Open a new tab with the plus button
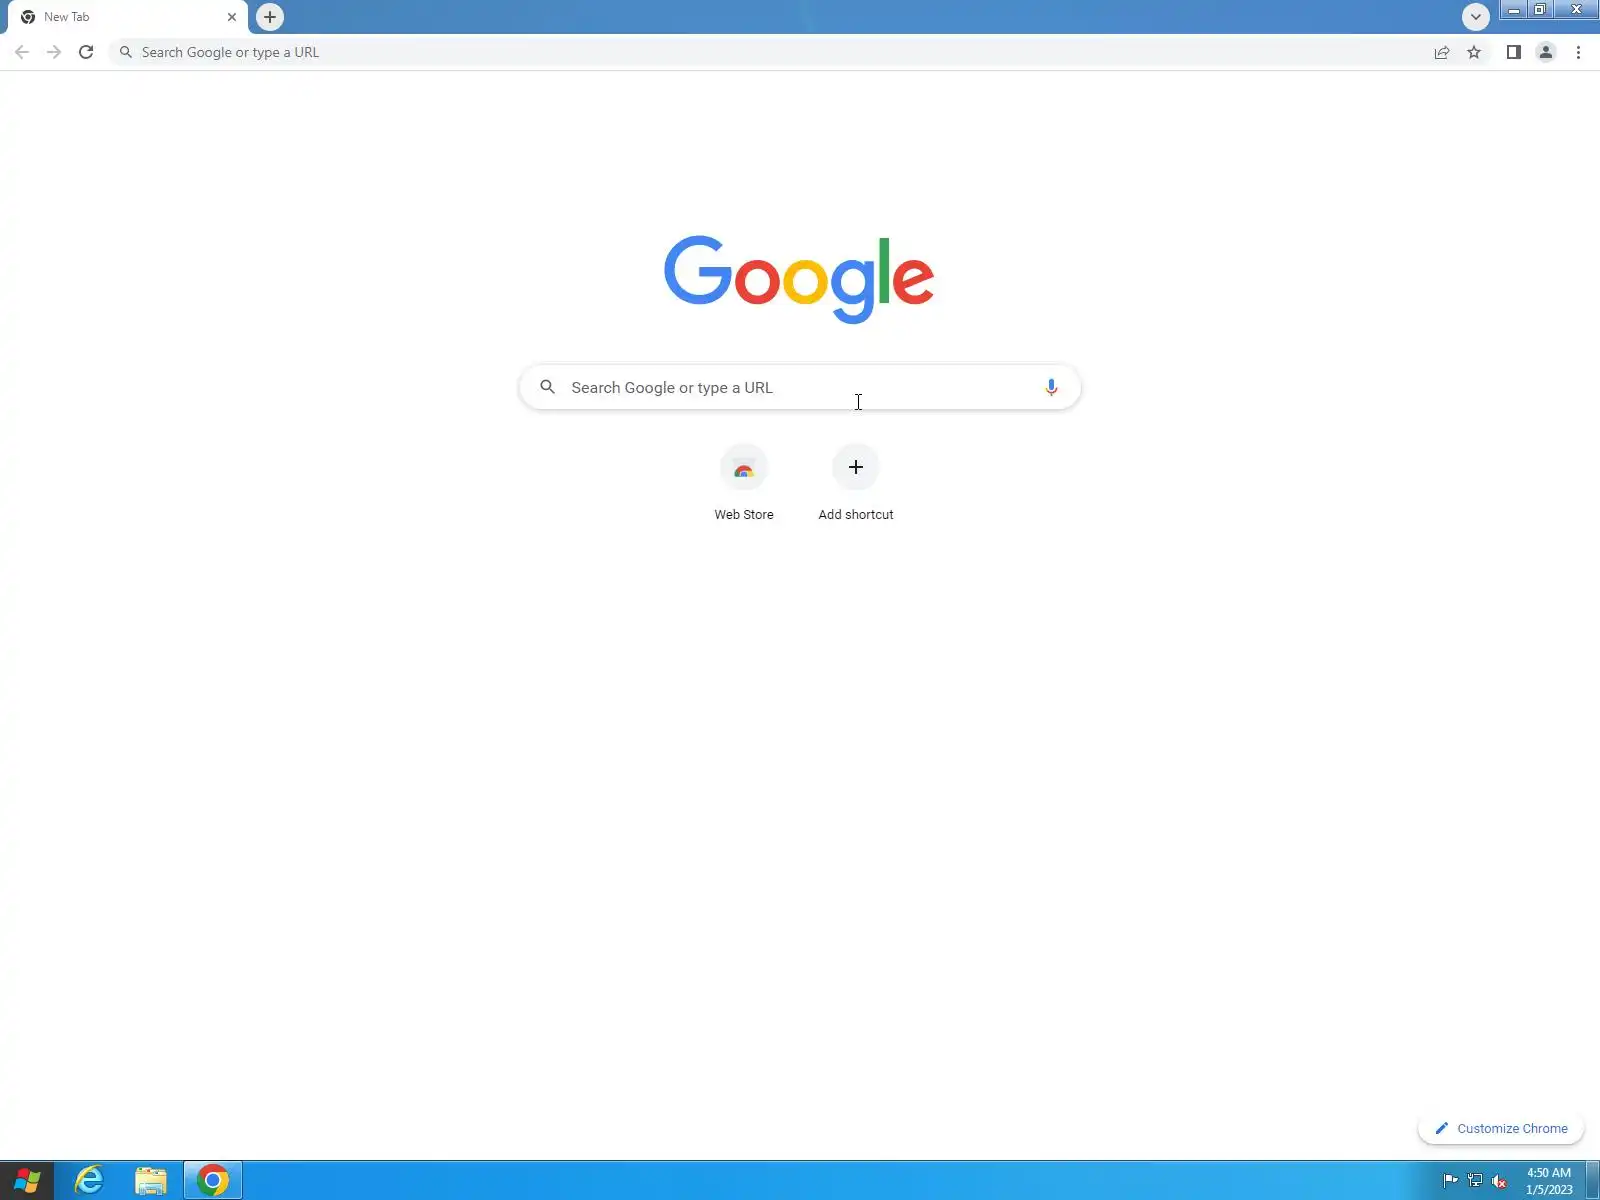 270,17
